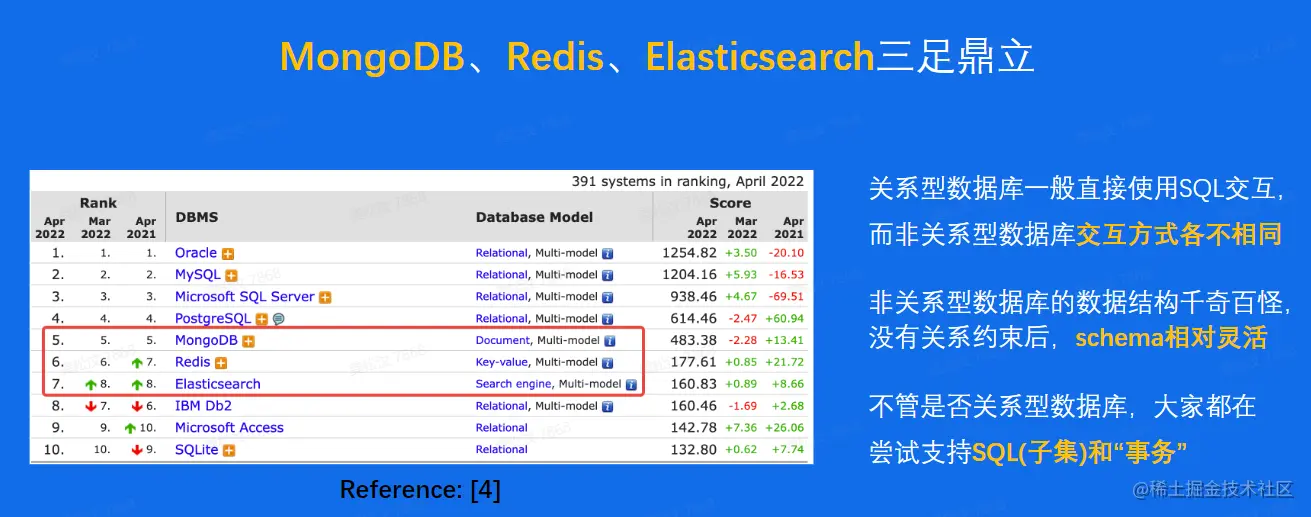Screen dimensions: 1311x517
Task: Click SQLite's score value 132.80
Action: (x=693, y=450)
